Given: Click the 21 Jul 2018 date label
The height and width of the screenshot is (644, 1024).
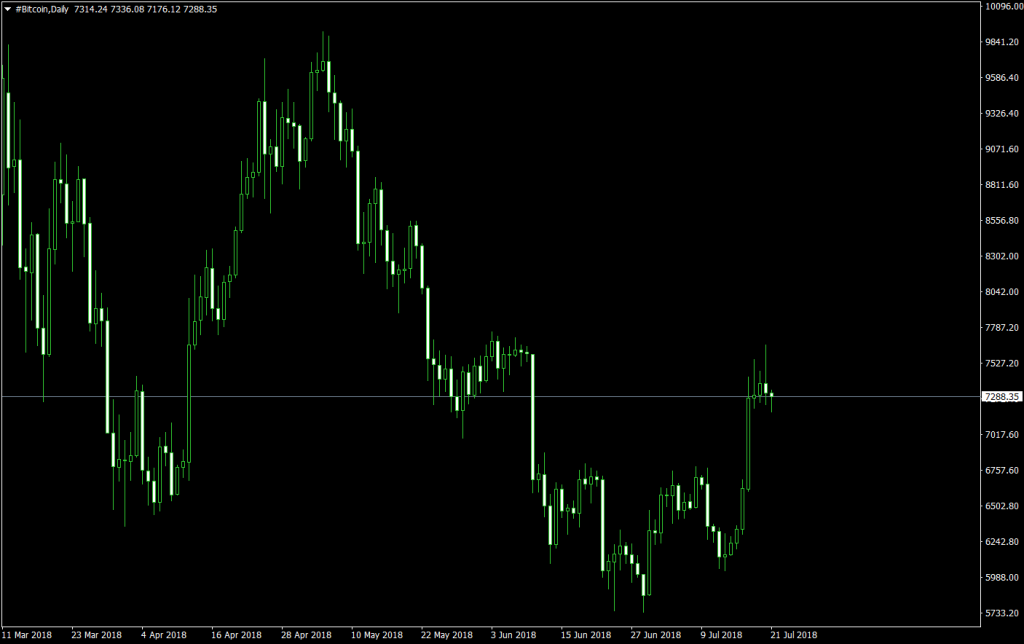Looking at the screenshot, I should point(793,635).
